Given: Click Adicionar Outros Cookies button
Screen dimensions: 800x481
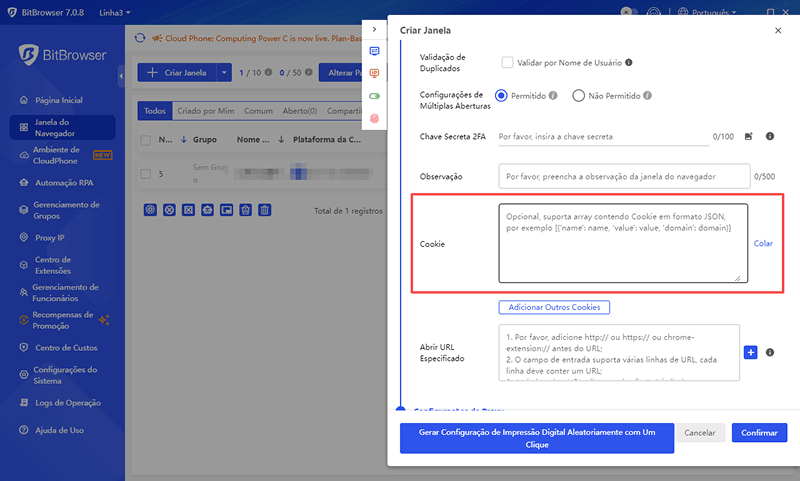Looking at the screenshot, I should click(x=554, y=307).
